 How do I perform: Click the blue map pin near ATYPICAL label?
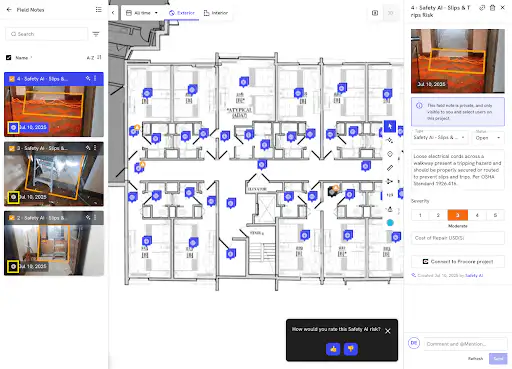coord(244,82)
